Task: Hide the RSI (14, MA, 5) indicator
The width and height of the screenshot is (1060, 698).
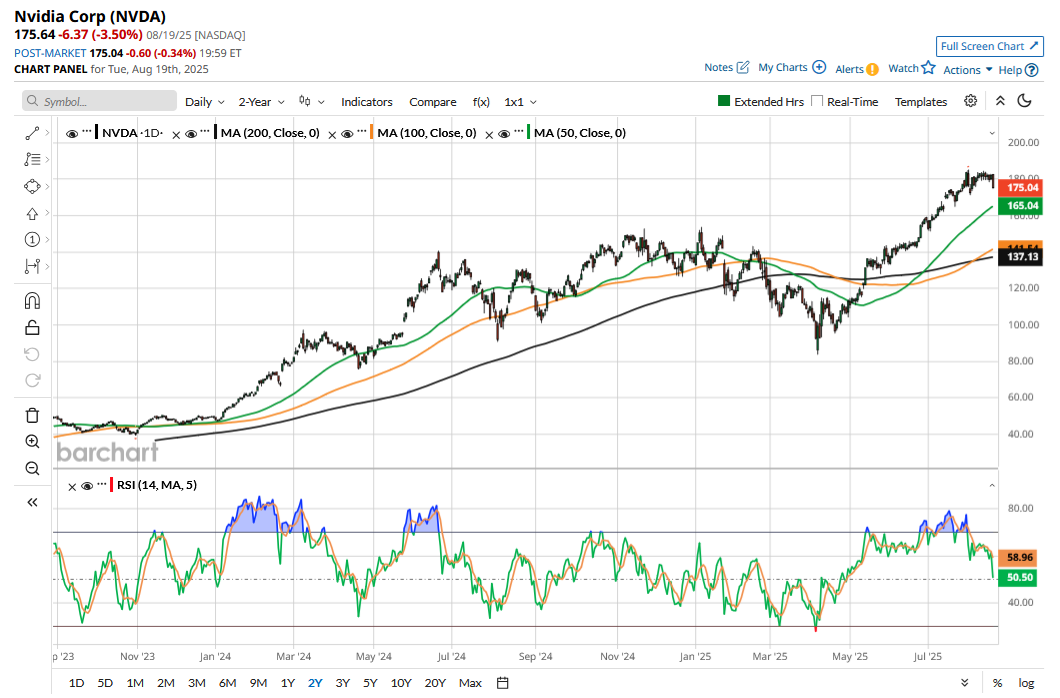Action: (87, 486)
